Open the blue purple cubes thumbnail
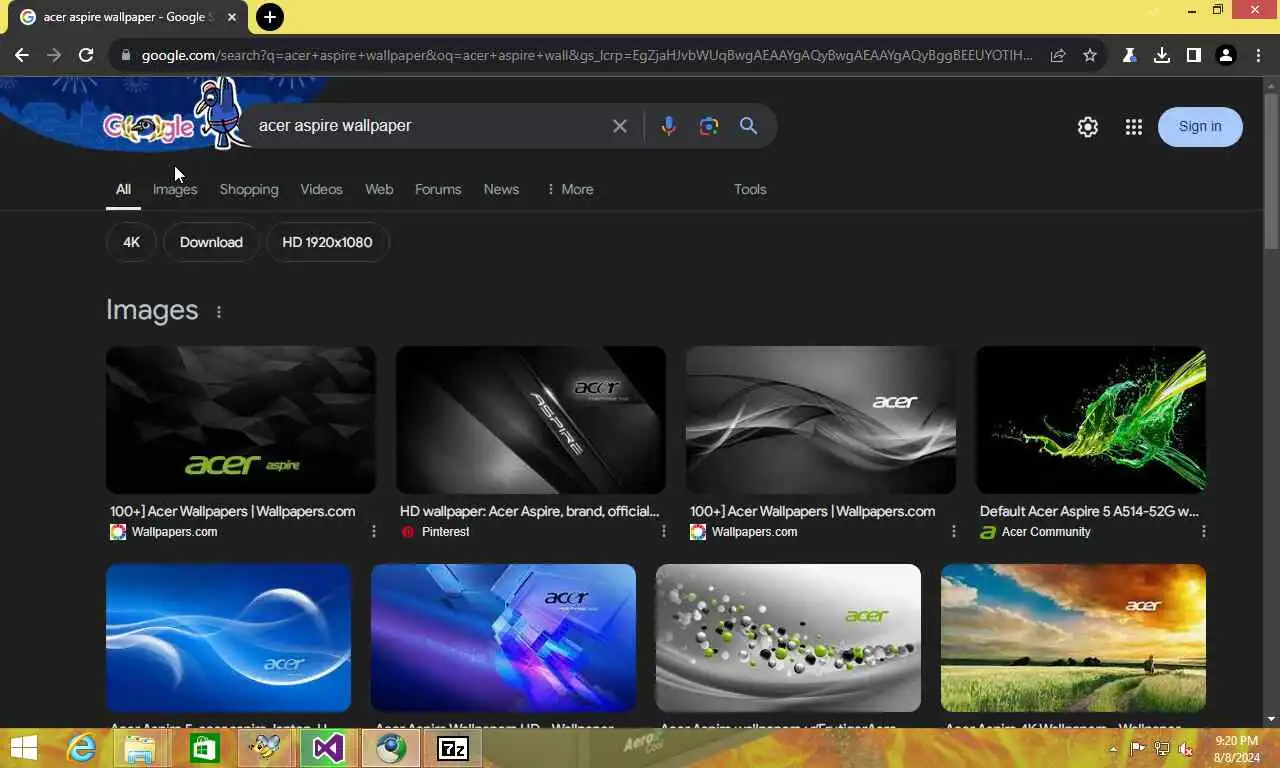The width and height of the screenshot is (1280, 768). [x=503, y=638]
